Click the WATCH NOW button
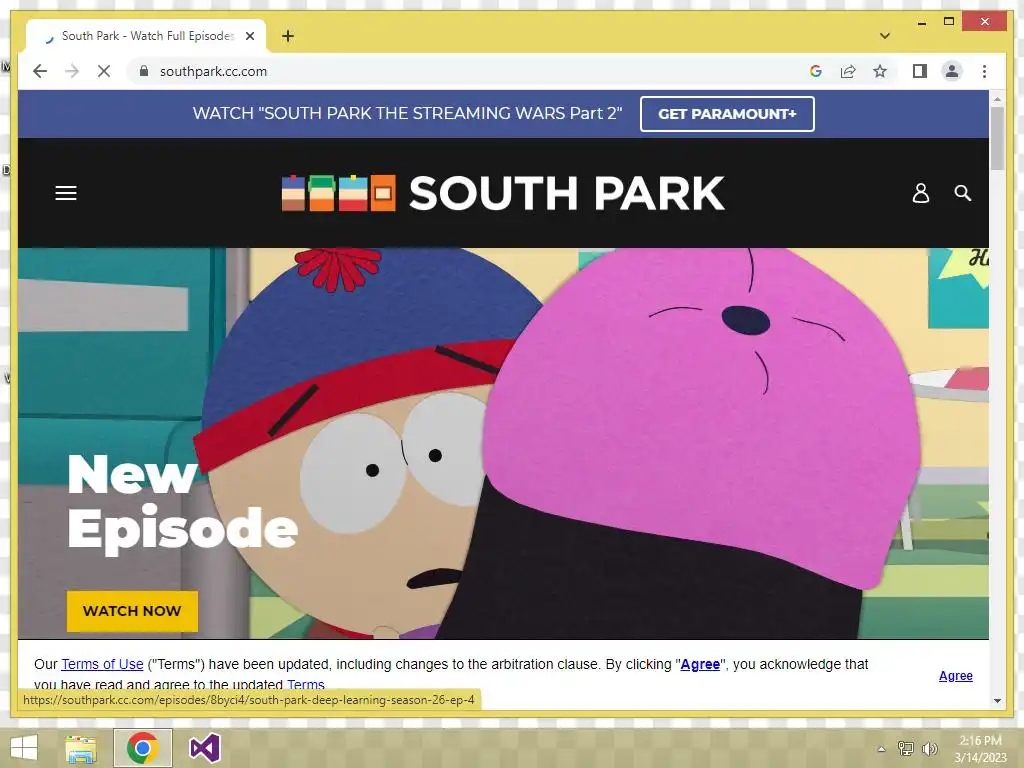The width and height of the screenshot is (1024, 768). tap(132, 611)
